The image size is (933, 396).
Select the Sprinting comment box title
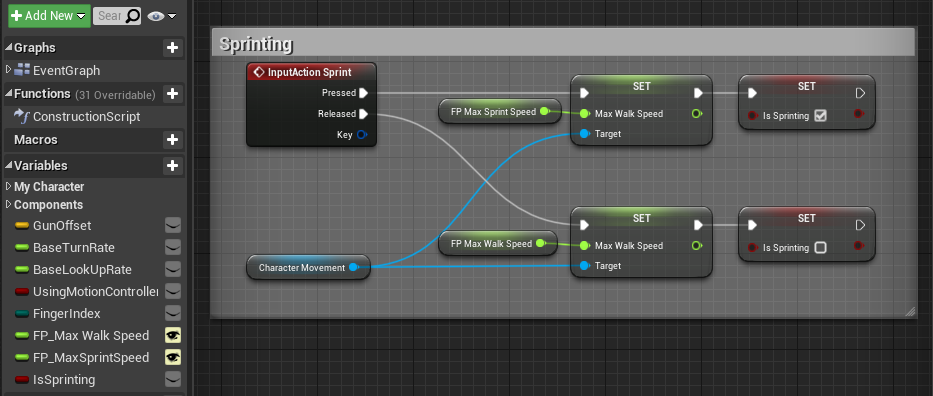tap(256, 44)
